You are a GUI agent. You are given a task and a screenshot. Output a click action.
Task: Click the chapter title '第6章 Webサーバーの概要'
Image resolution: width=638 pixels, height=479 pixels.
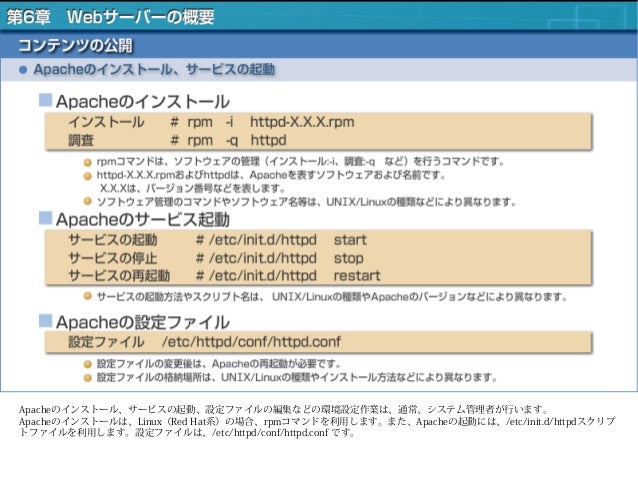(110, 17)
